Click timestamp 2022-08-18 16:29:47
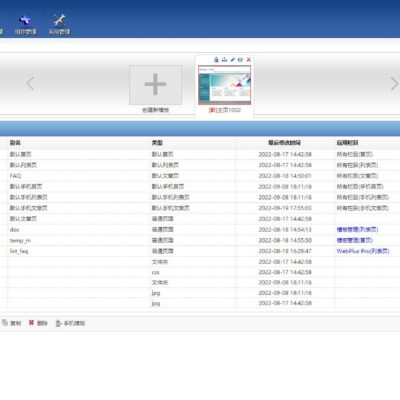The height and width of the screenshot is (400, 400). coord(285,251)
